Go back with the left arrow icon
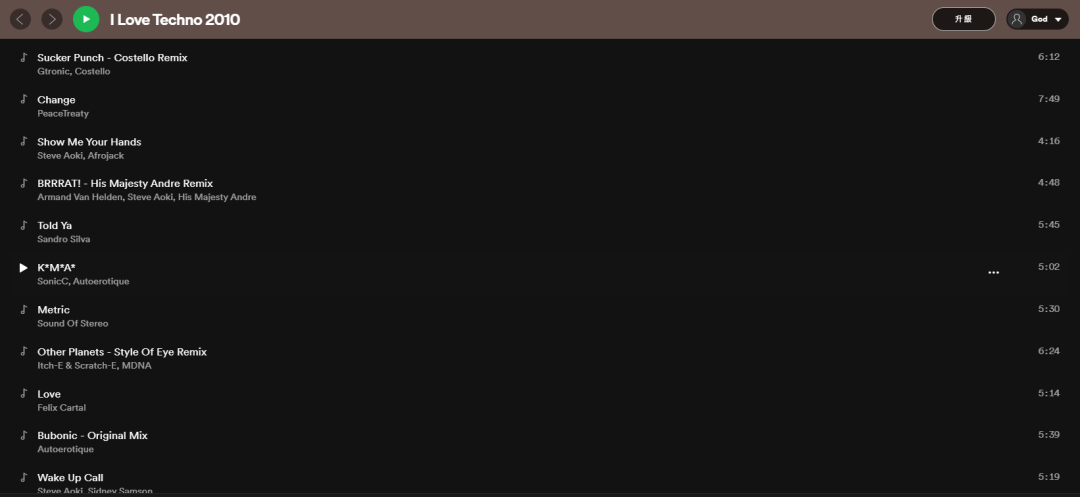 tap(21, 19)
